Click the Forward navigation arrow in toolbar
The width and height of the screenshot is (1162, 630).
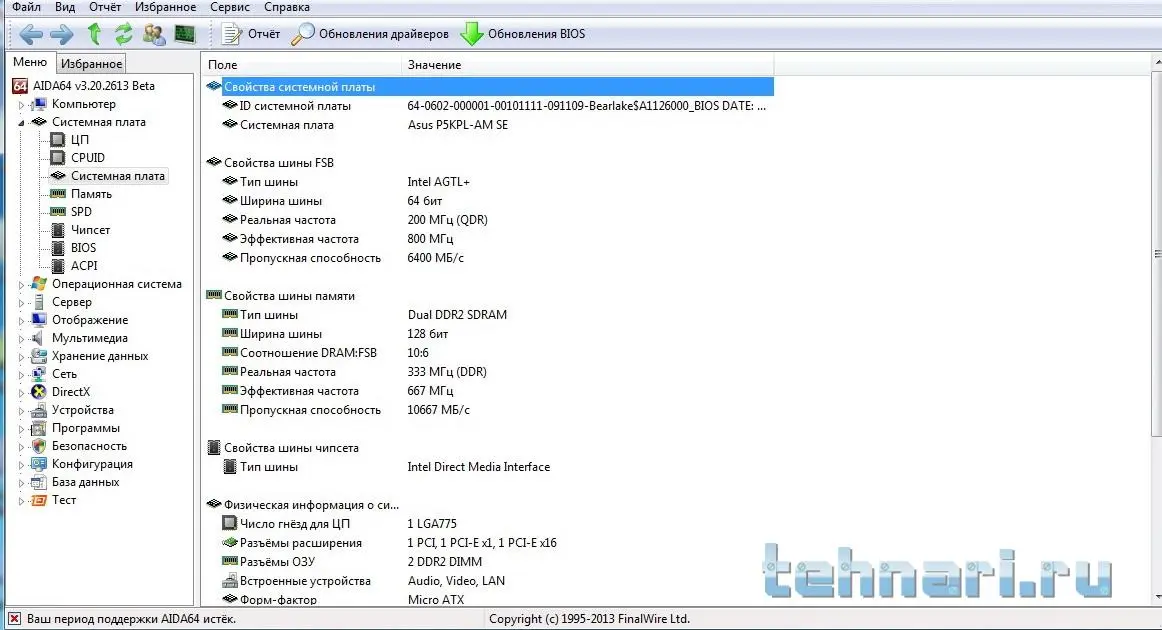click(62, 34)
